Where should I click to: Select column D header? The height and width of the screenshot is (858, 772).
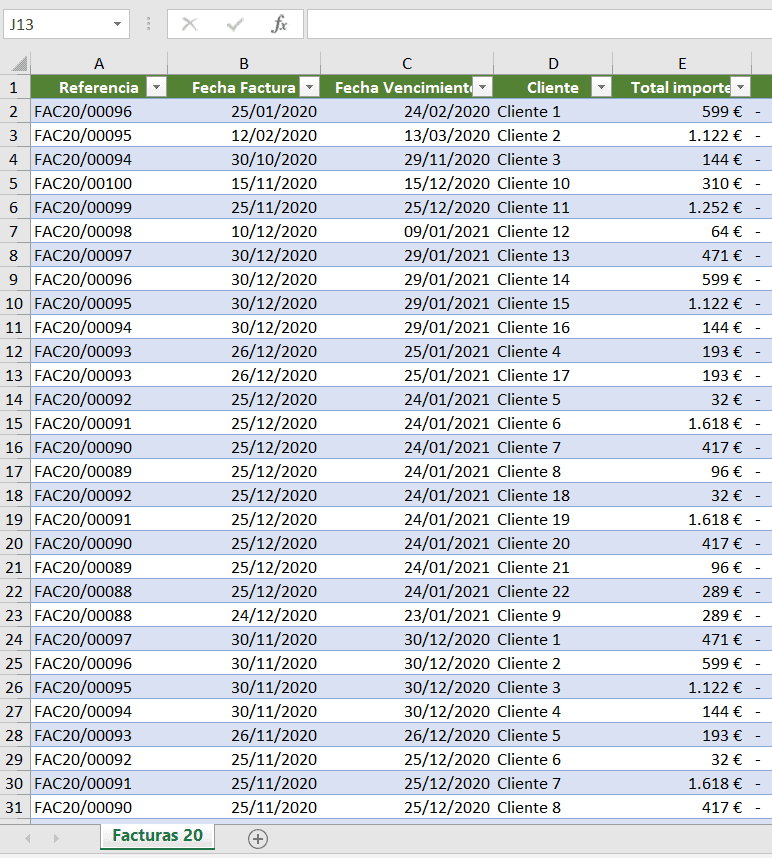(x=553, y=63)
